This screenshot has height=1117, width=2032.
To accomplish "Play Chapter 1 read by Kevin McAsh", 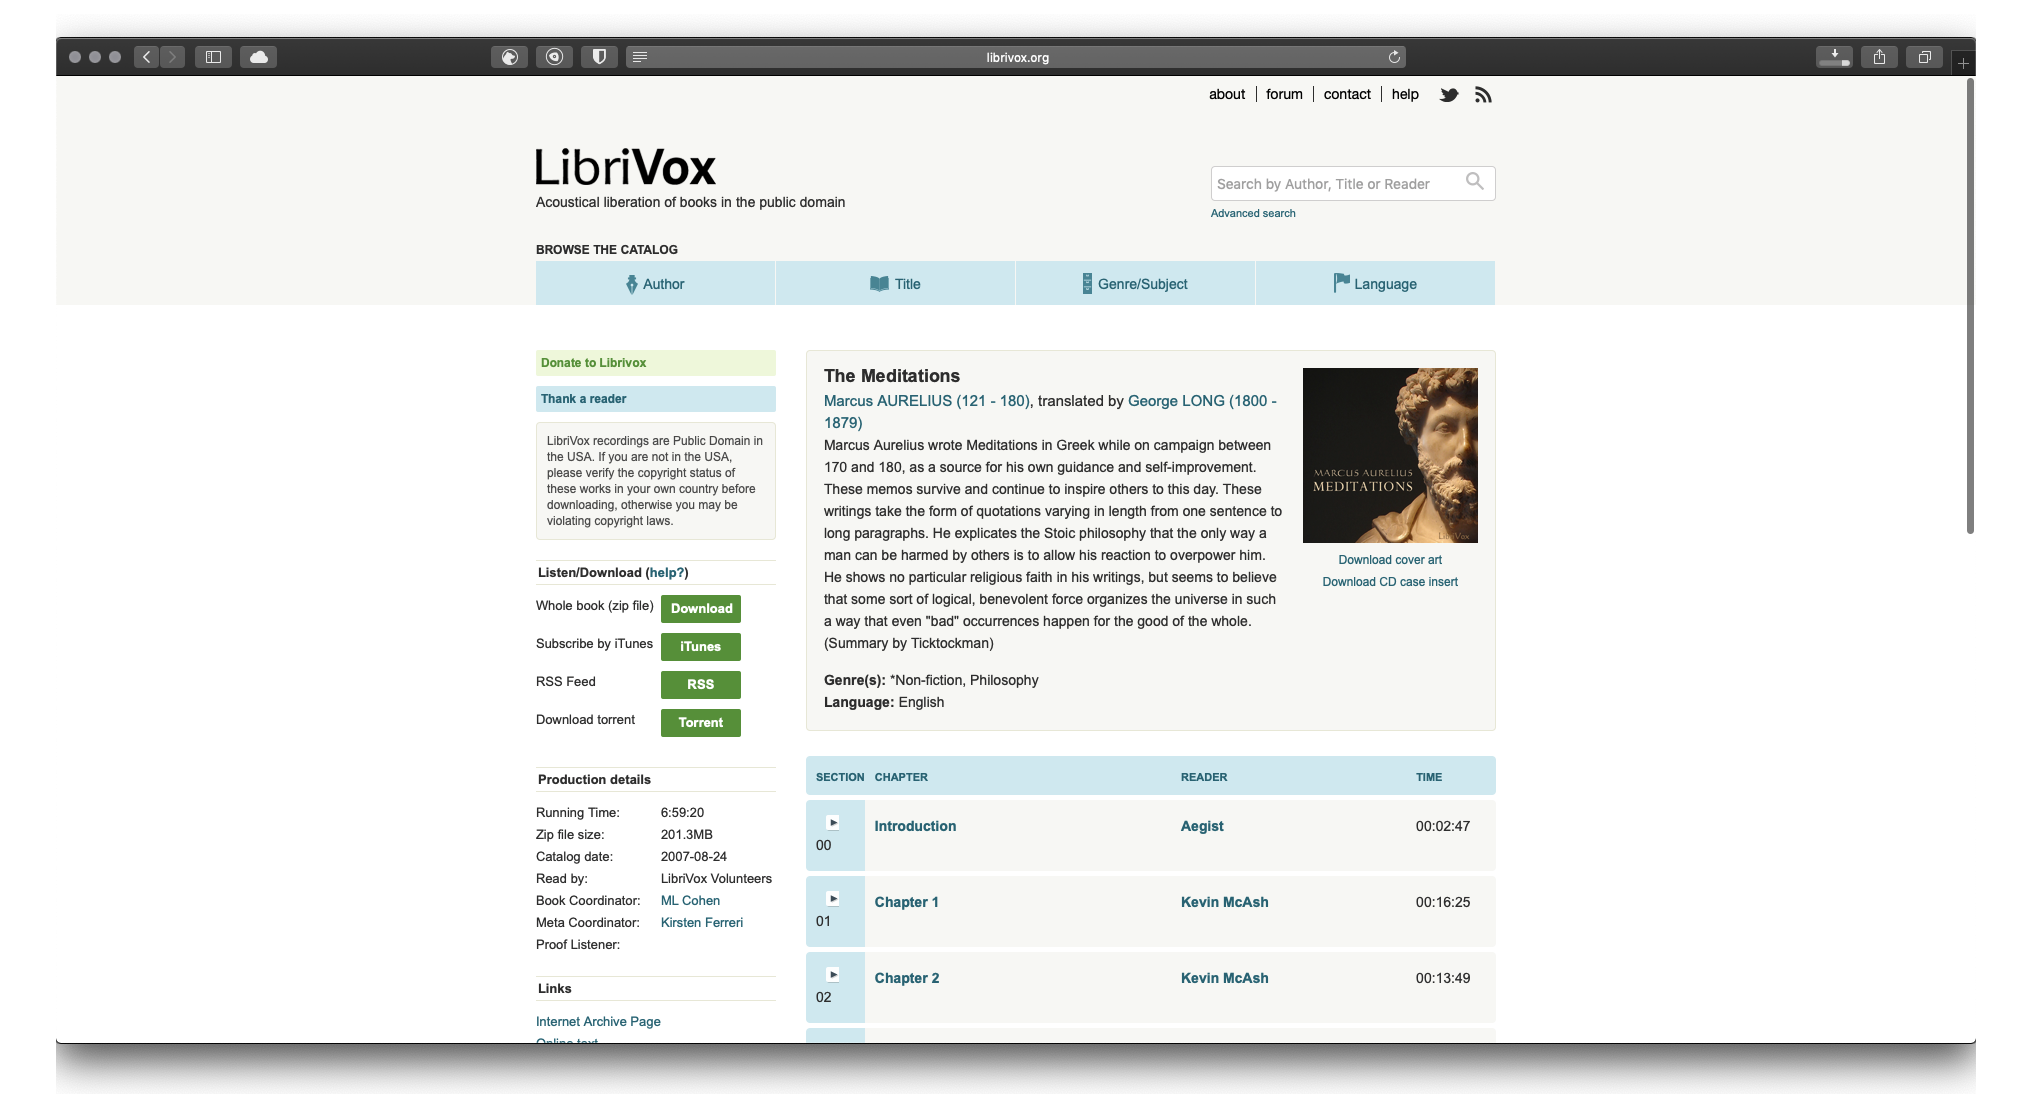I will click(x=834, y=898).
